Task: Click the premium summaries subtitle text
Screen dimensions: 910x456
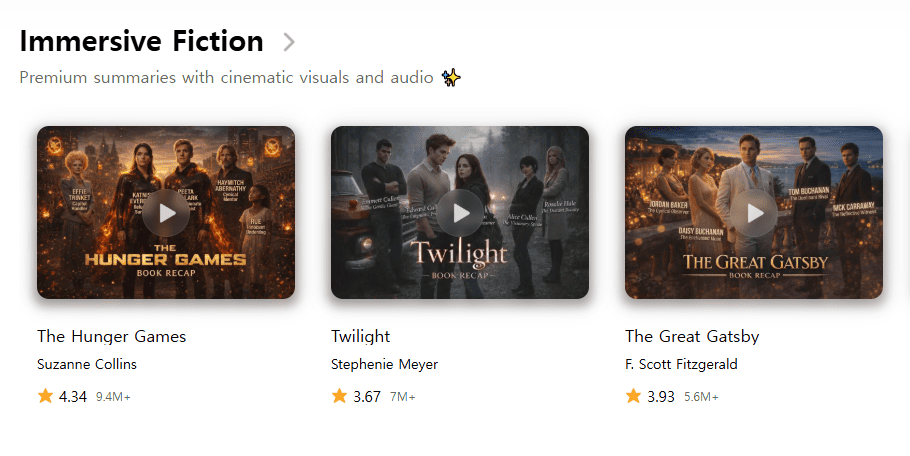Action: coord(226,77)
